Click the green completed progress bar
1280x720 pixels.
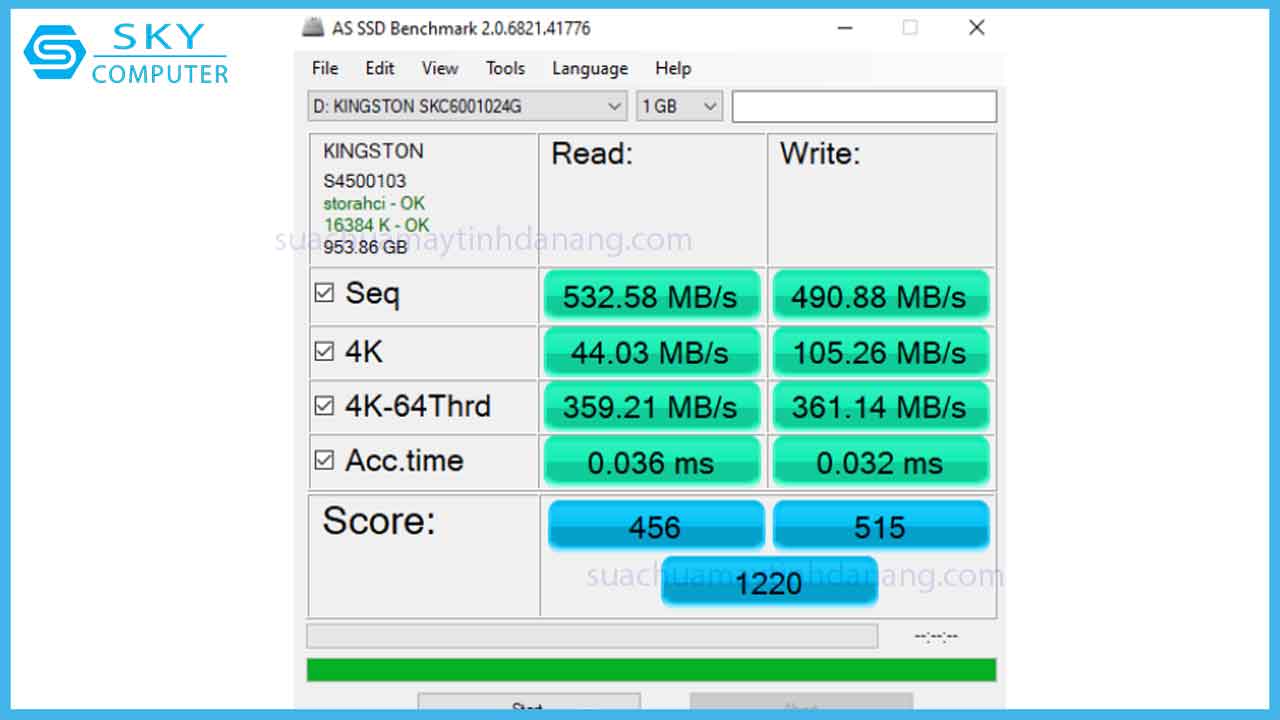651,670
